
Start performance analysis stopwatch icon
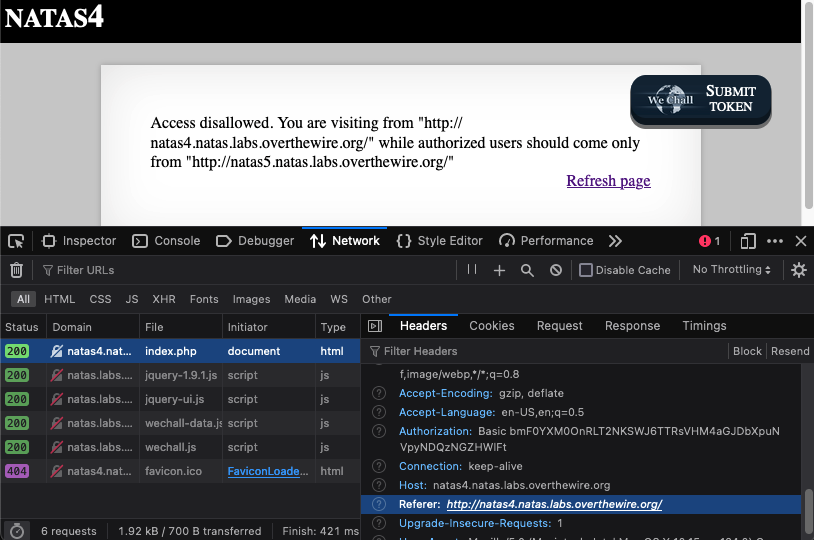(17, 531)
